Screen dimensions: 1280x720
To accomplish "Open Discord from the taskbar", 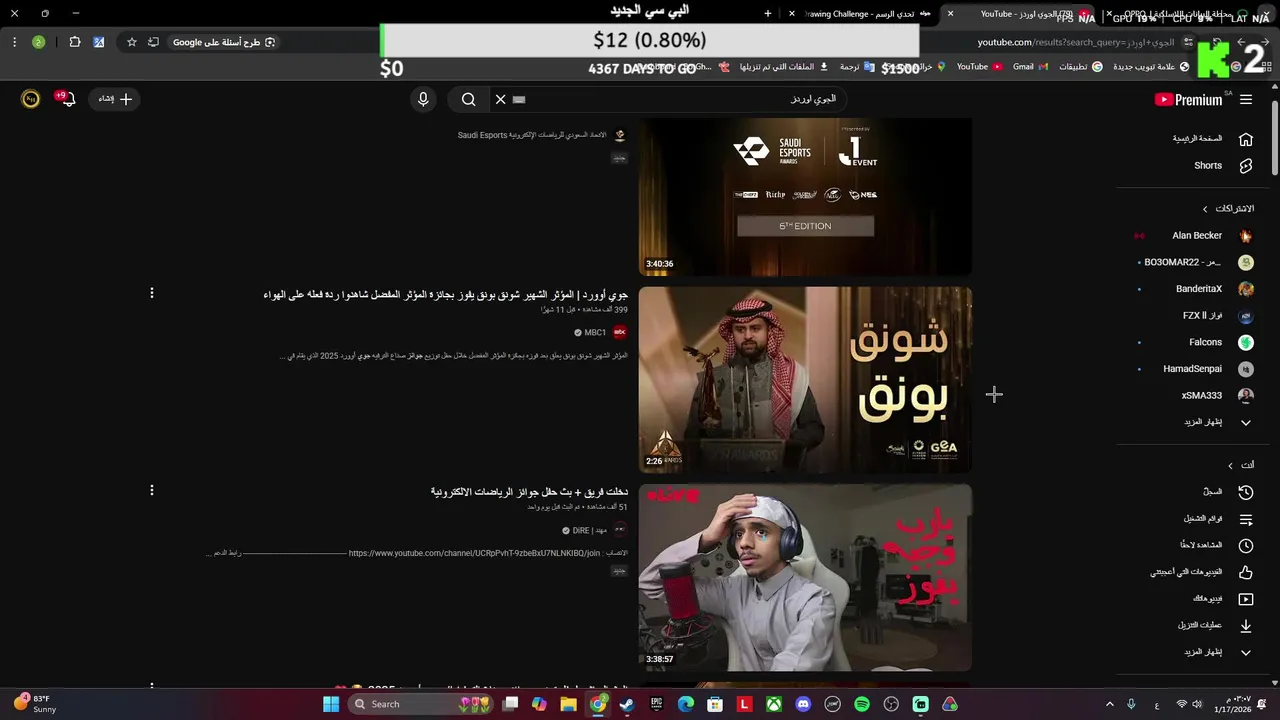I will [803, 704].
